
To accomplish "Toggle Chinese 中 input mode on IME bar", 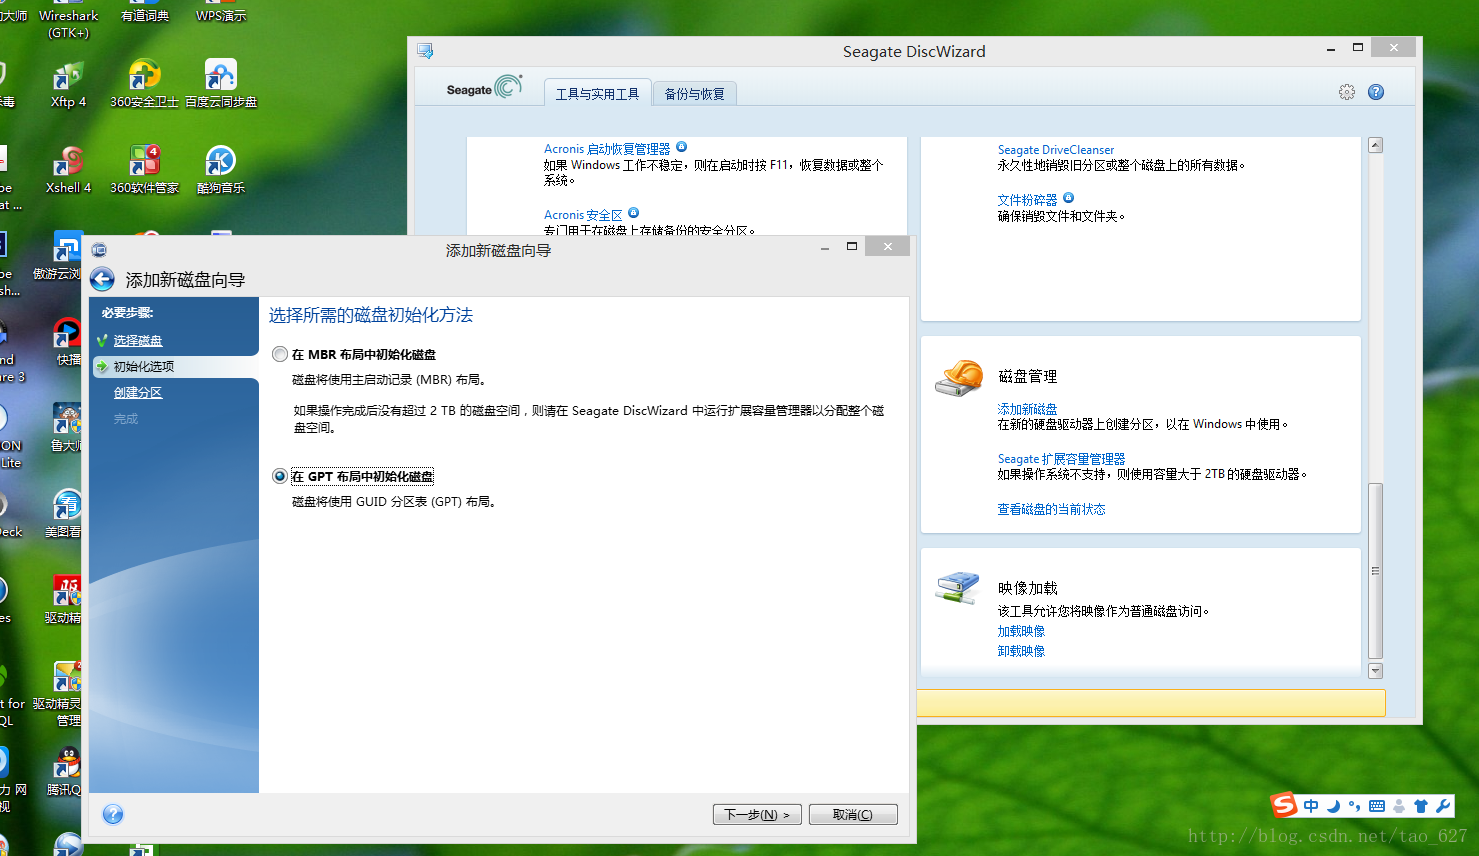I will pos(1311,806).
